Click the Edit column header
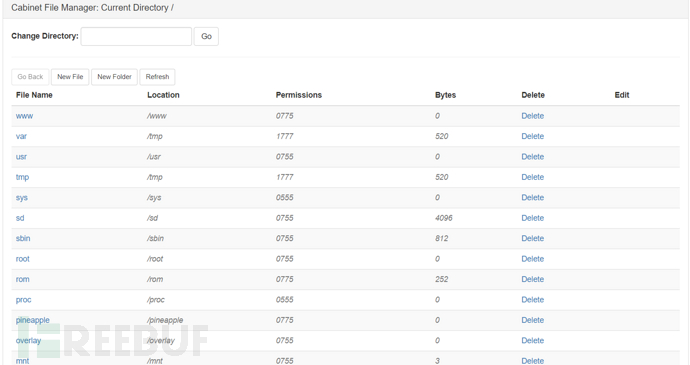Screen dimensions: 690x365 point(622,95)
